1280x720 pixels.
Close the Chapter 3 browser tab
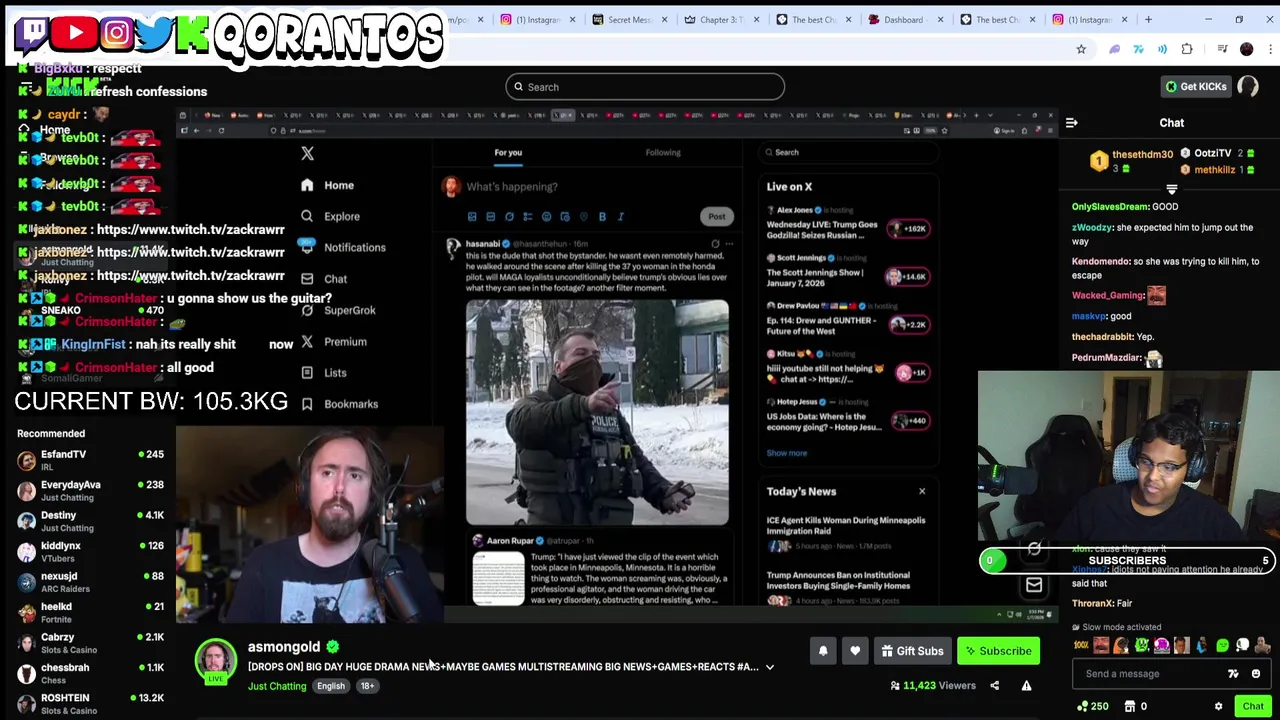[756, 19]
